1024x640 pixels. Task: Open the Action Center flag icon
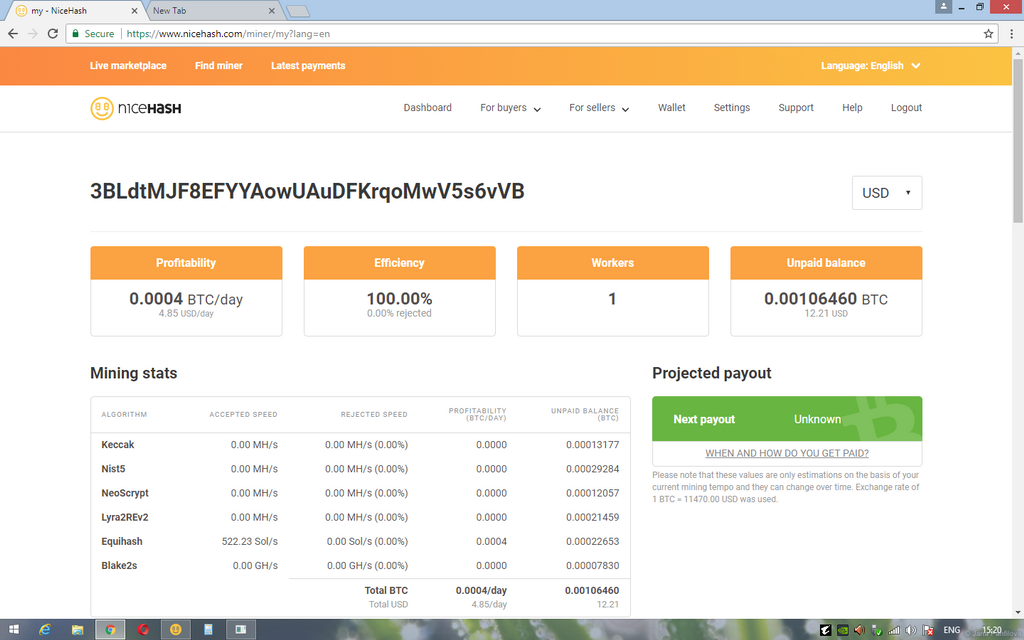click(928, 630)
